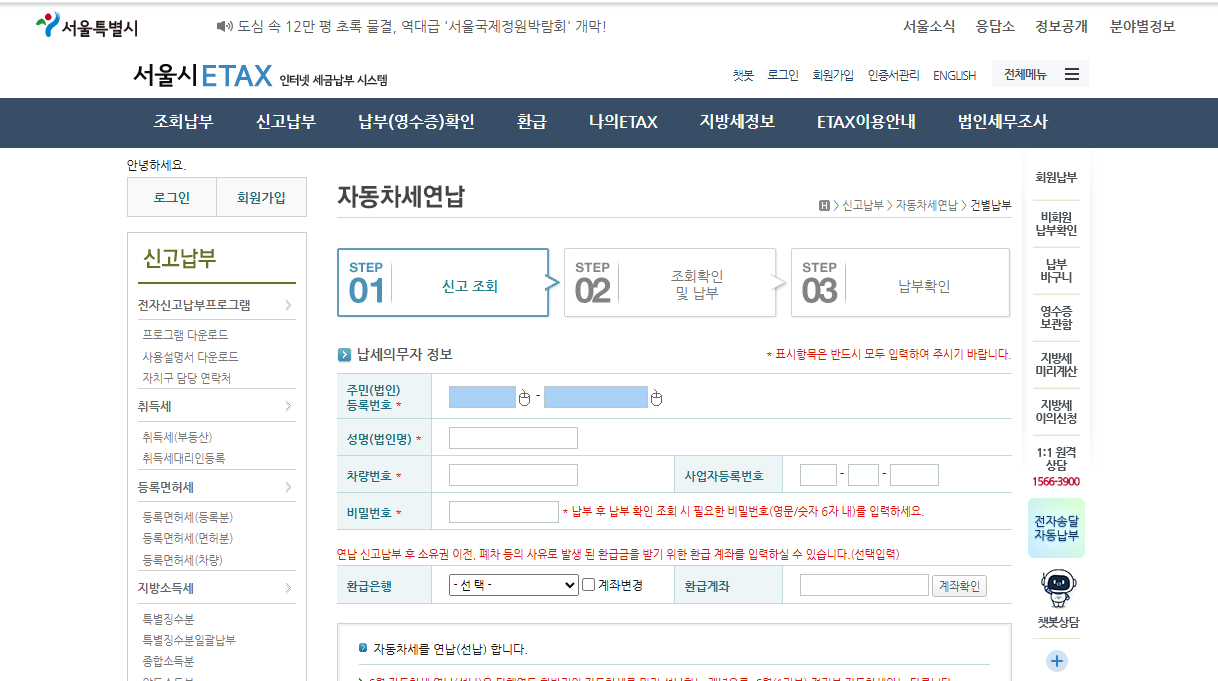Open 프로그램 다운로드 sidebar link

click(185, 334)
